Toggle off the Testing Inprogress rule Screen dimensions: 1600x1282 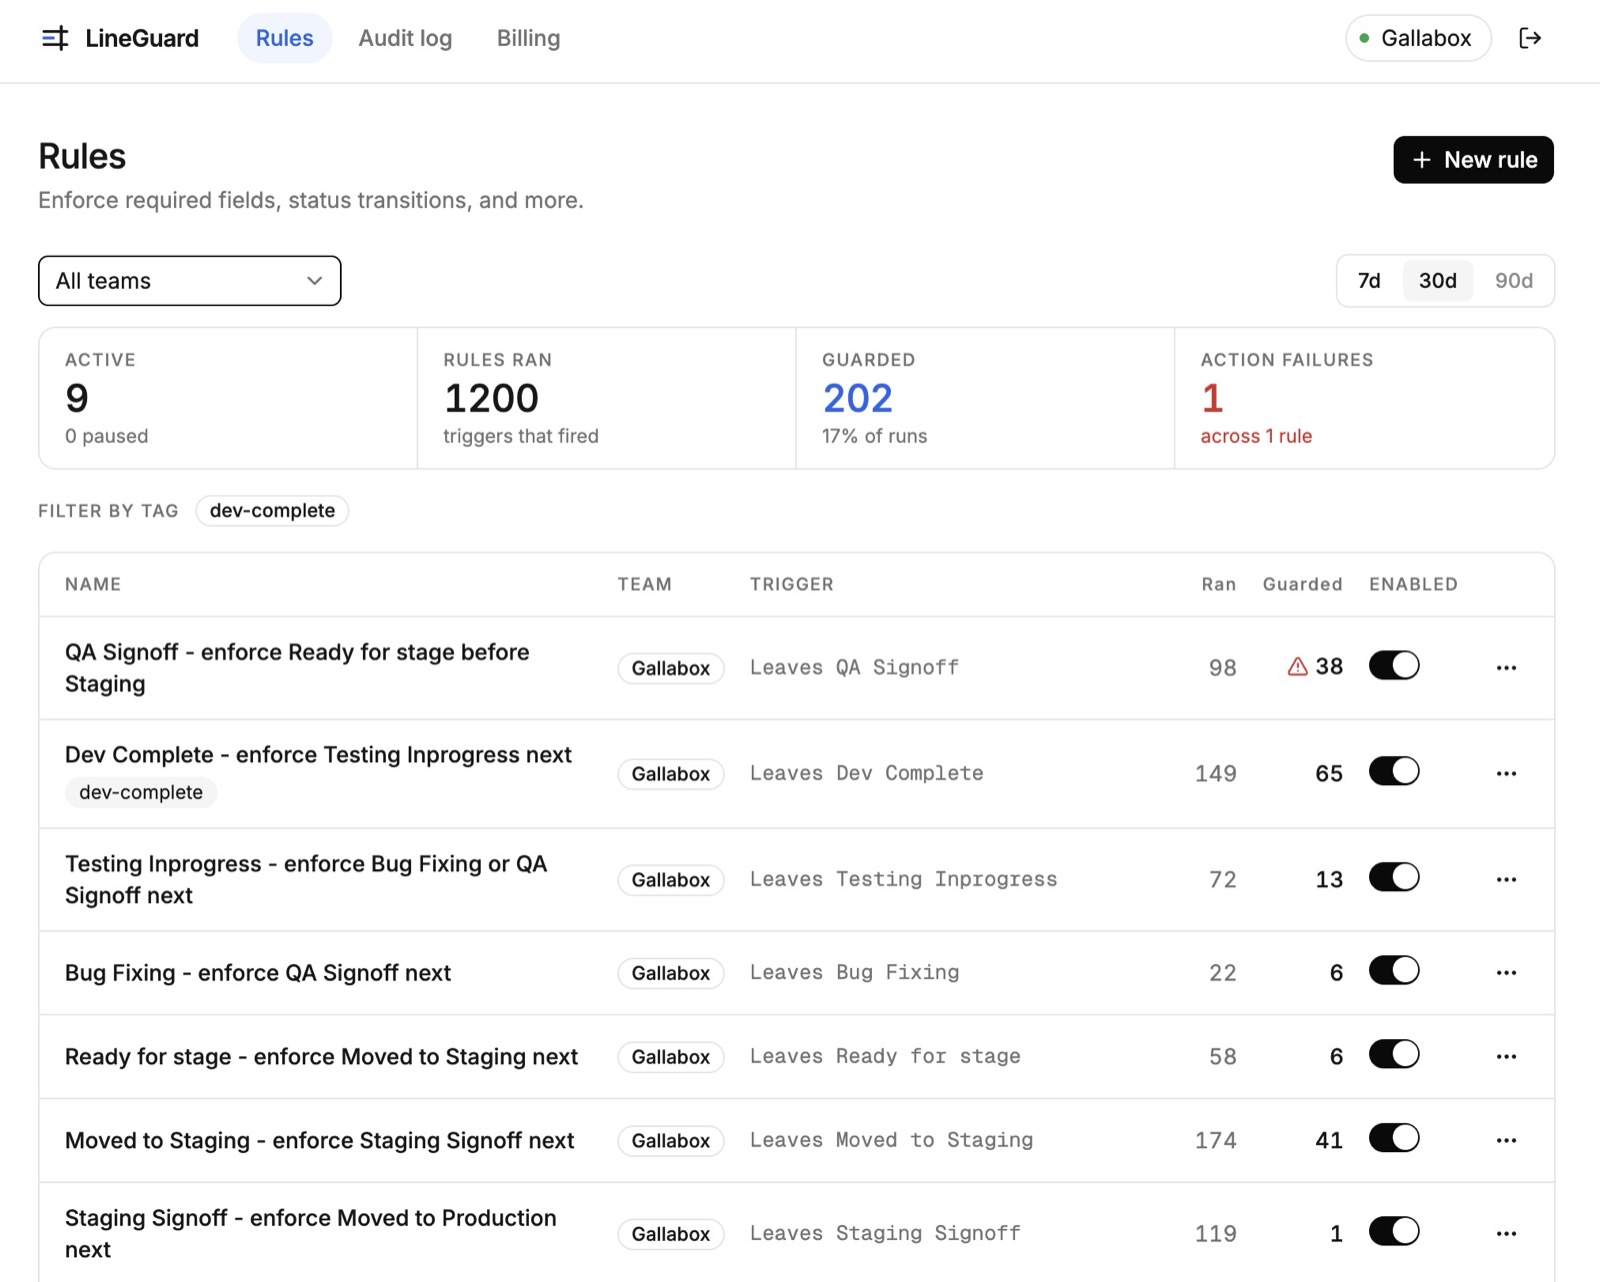click(1394, 877)
